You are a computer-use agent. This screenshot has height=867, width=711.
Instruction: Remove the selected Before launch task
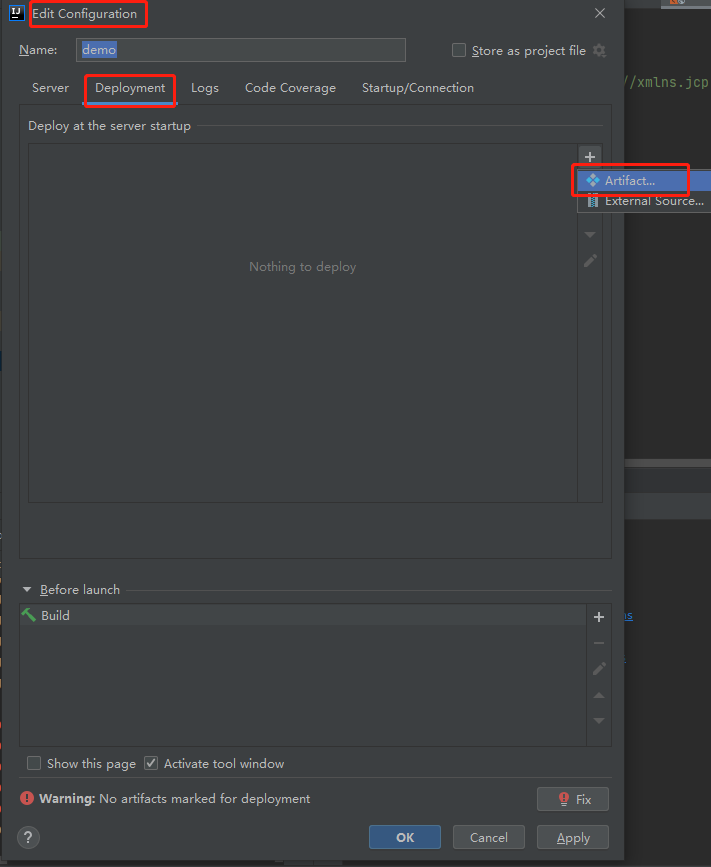tap(599, 643)
